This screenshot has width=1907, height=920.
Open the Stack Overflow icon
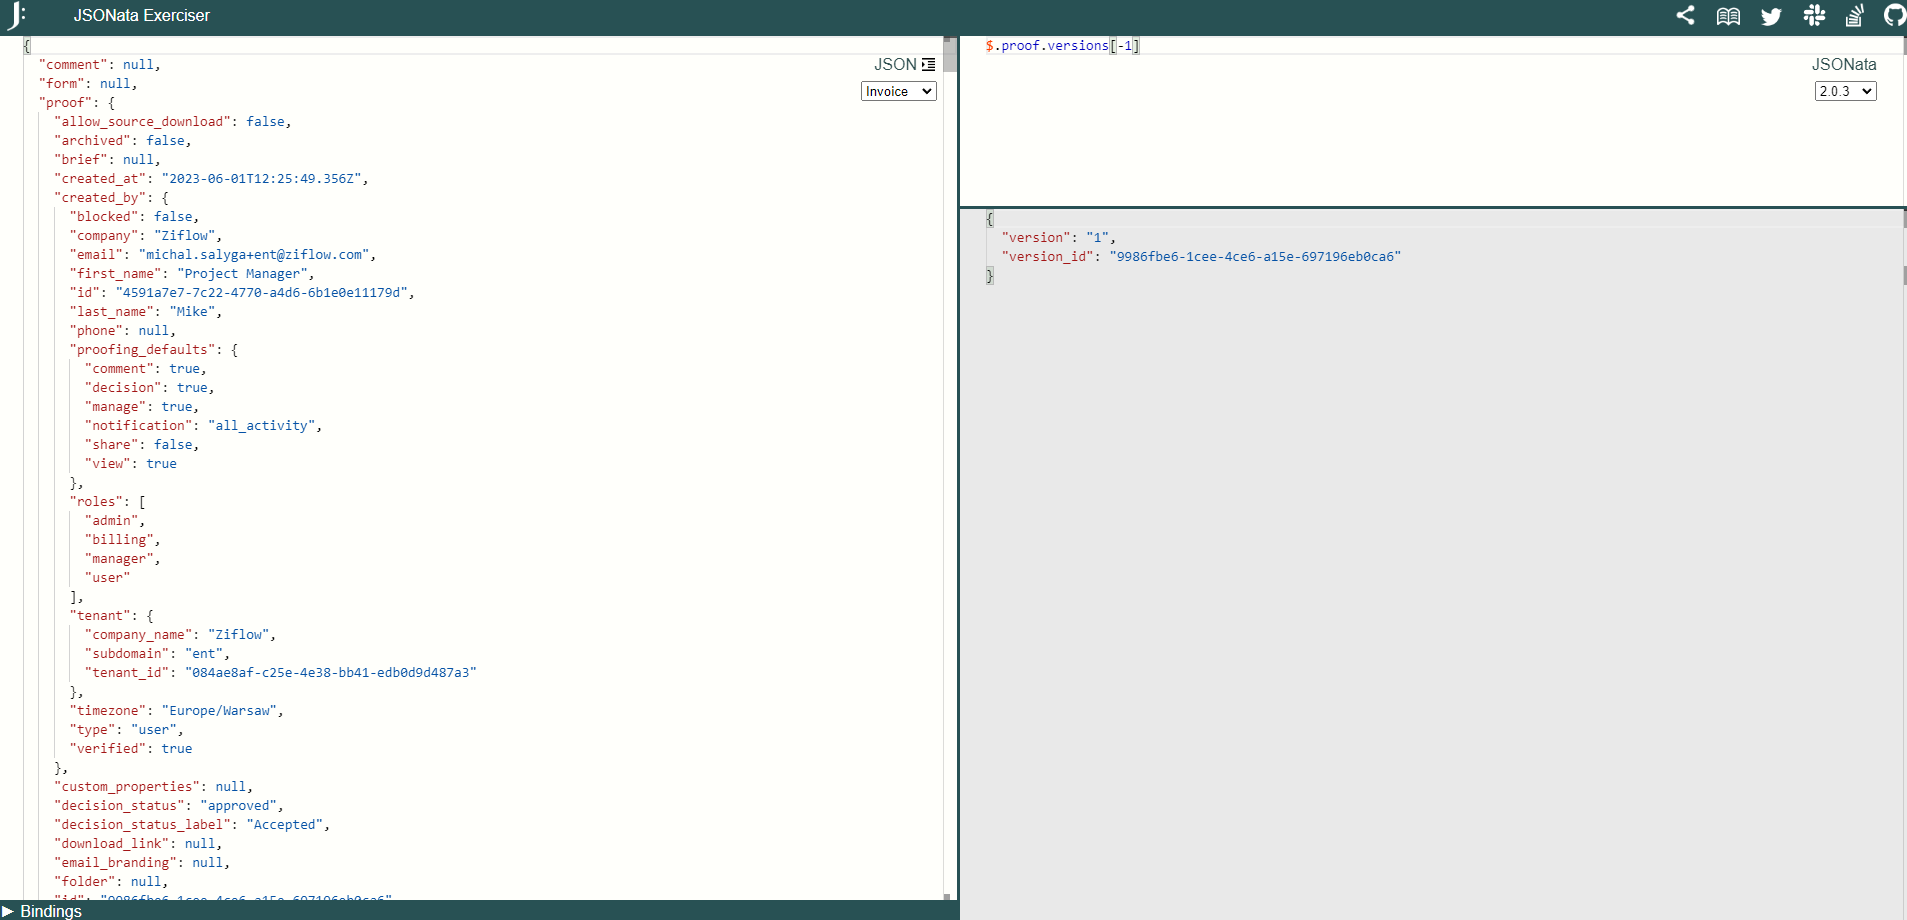pos(1854,16)
